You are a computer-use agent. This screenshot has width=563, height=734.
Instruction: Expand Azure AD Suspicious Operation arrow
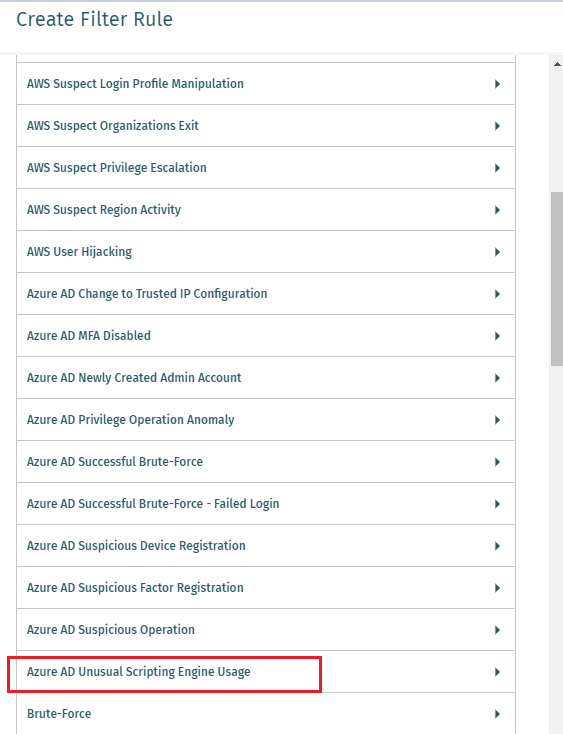(x=497, y=630)
